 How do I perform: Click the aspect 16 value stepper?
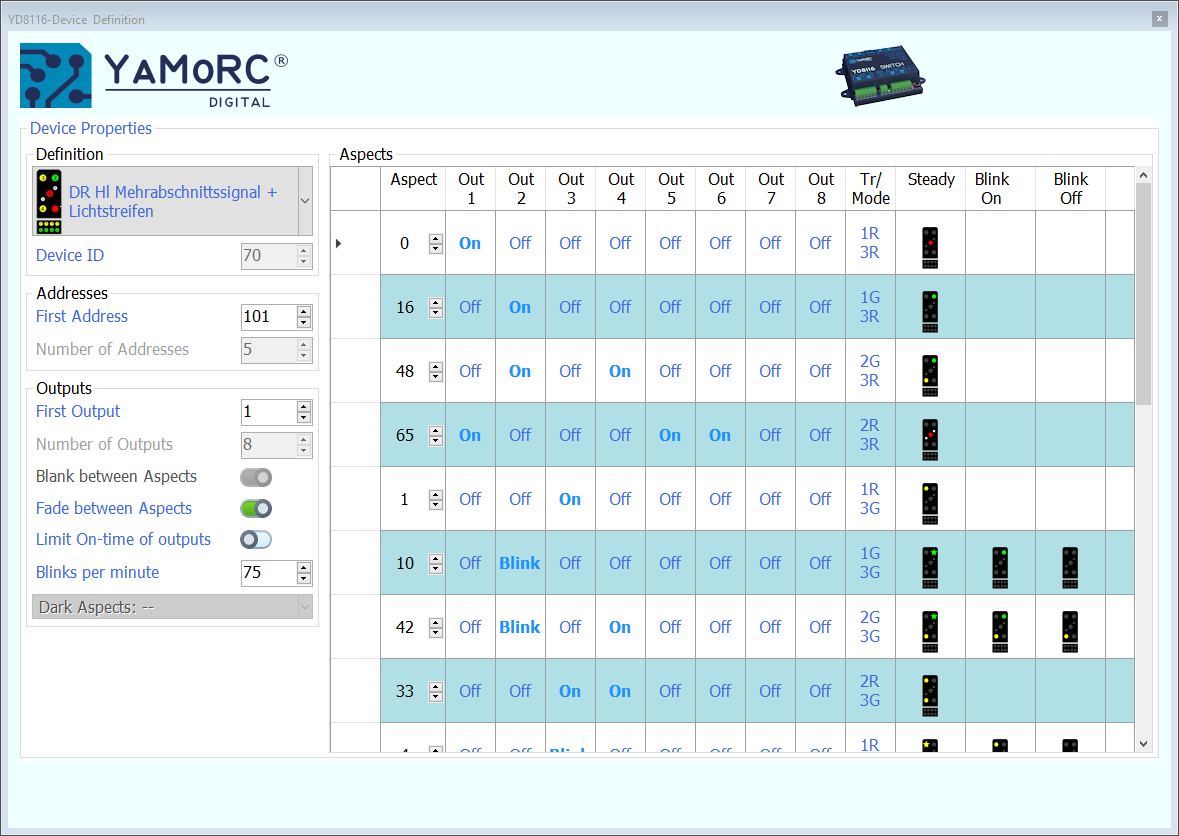(x=435, y=307)
